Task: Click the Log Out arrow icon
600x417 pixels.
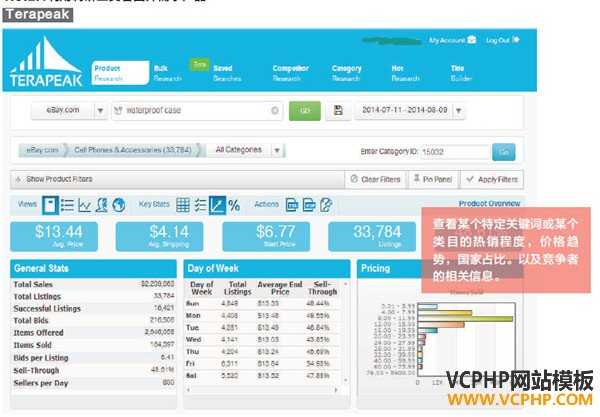Action: coord(516,40)
